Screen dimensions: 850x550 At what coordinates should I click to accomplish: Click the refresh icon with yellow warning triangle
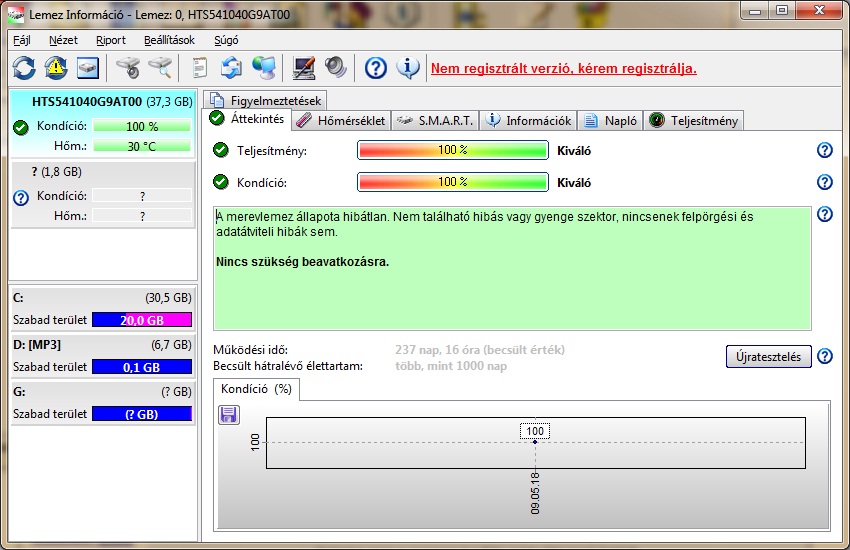pyautogui.click(x=56, y=68)
